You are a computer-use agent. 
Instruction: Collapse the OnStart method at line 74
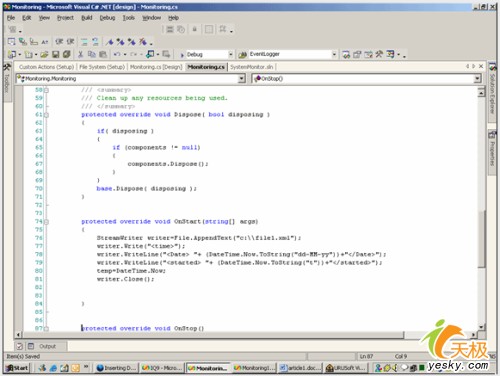[46, 222]
